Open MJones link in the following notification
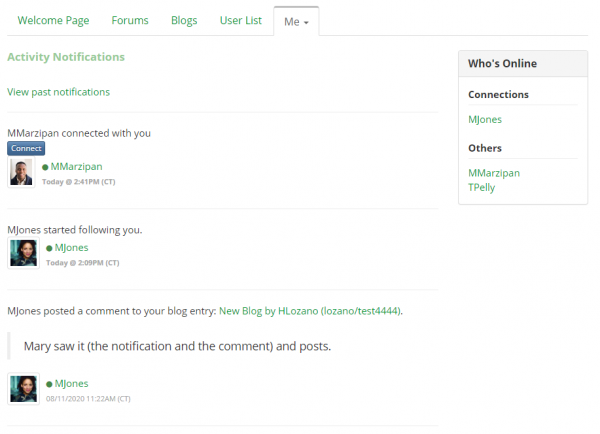This screenshot has width=600, height=434. tap(71, 248)
